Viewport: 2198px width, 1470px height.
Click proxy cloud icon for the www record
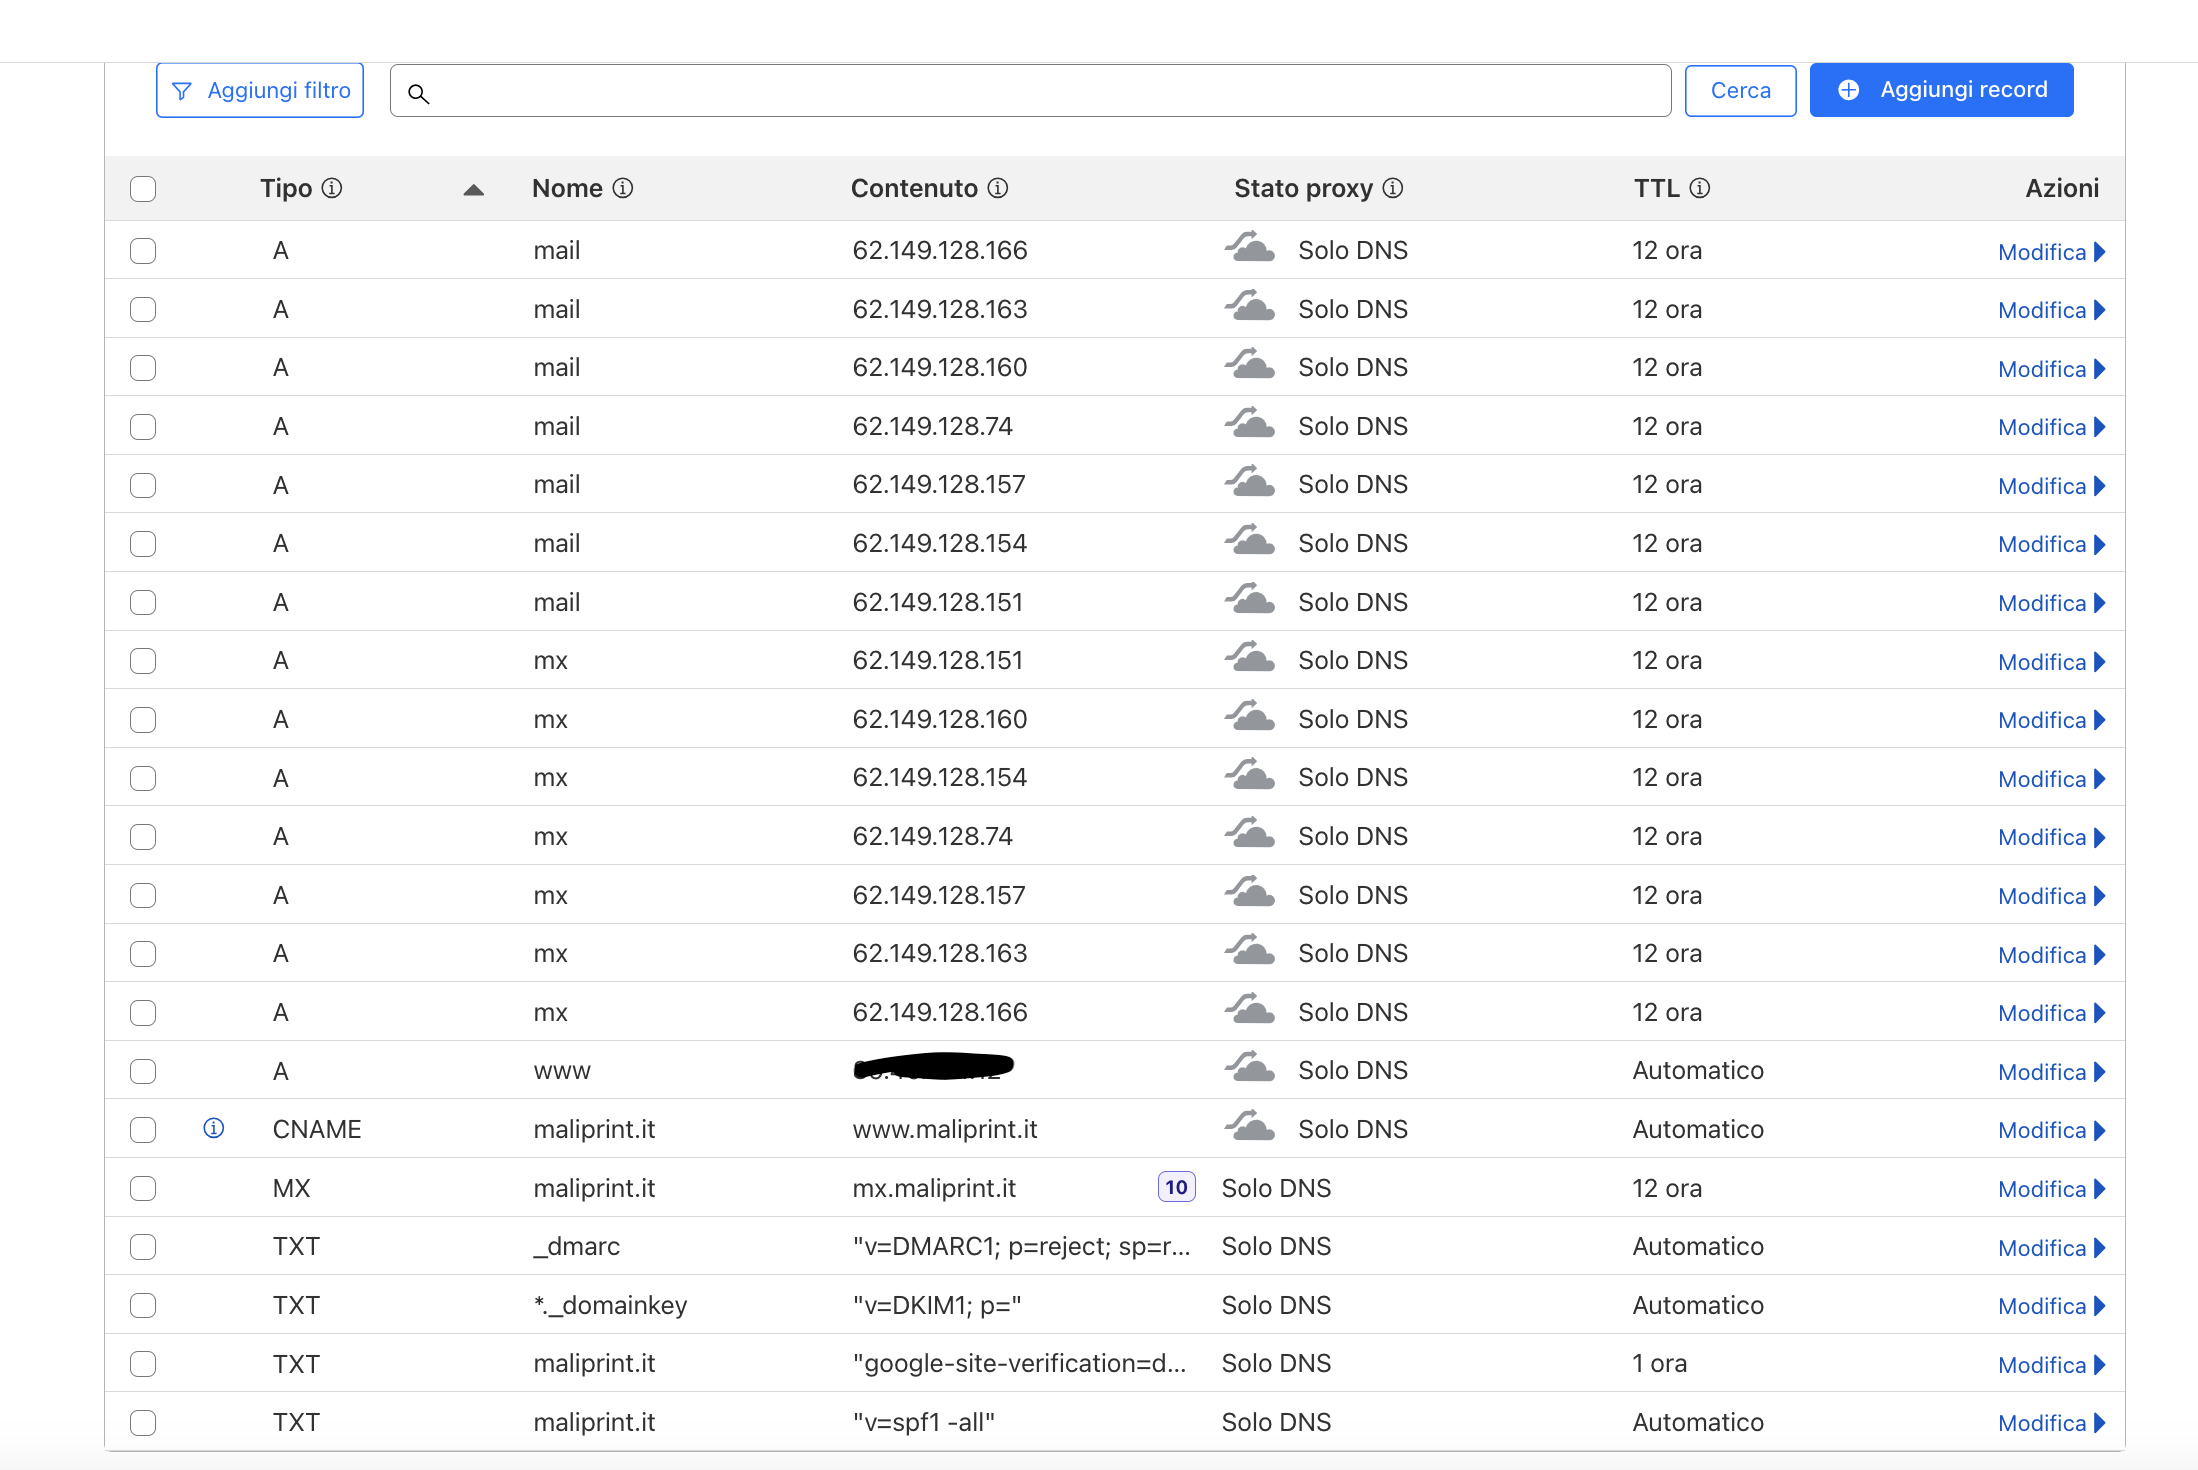(1250, 1067)
